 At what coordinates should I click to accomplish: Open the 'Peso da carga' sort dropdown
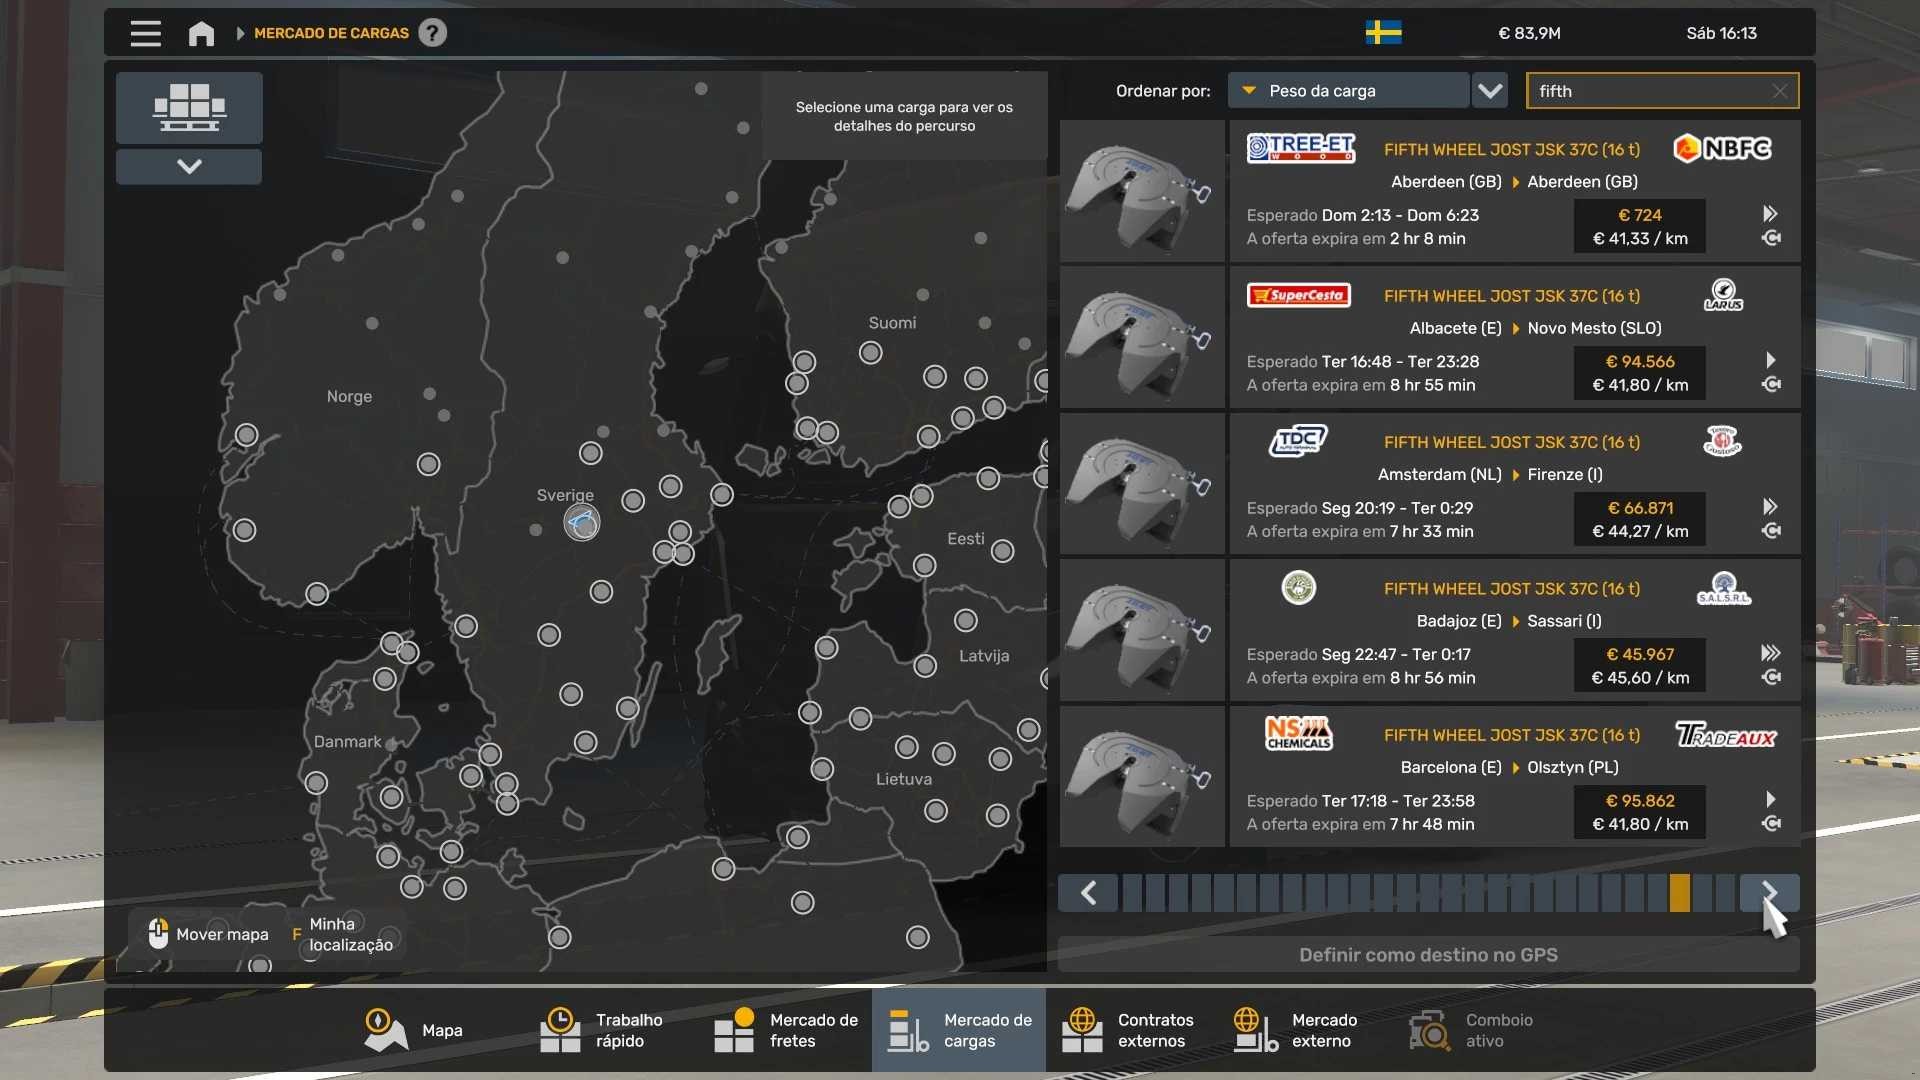pos(1348,91)
